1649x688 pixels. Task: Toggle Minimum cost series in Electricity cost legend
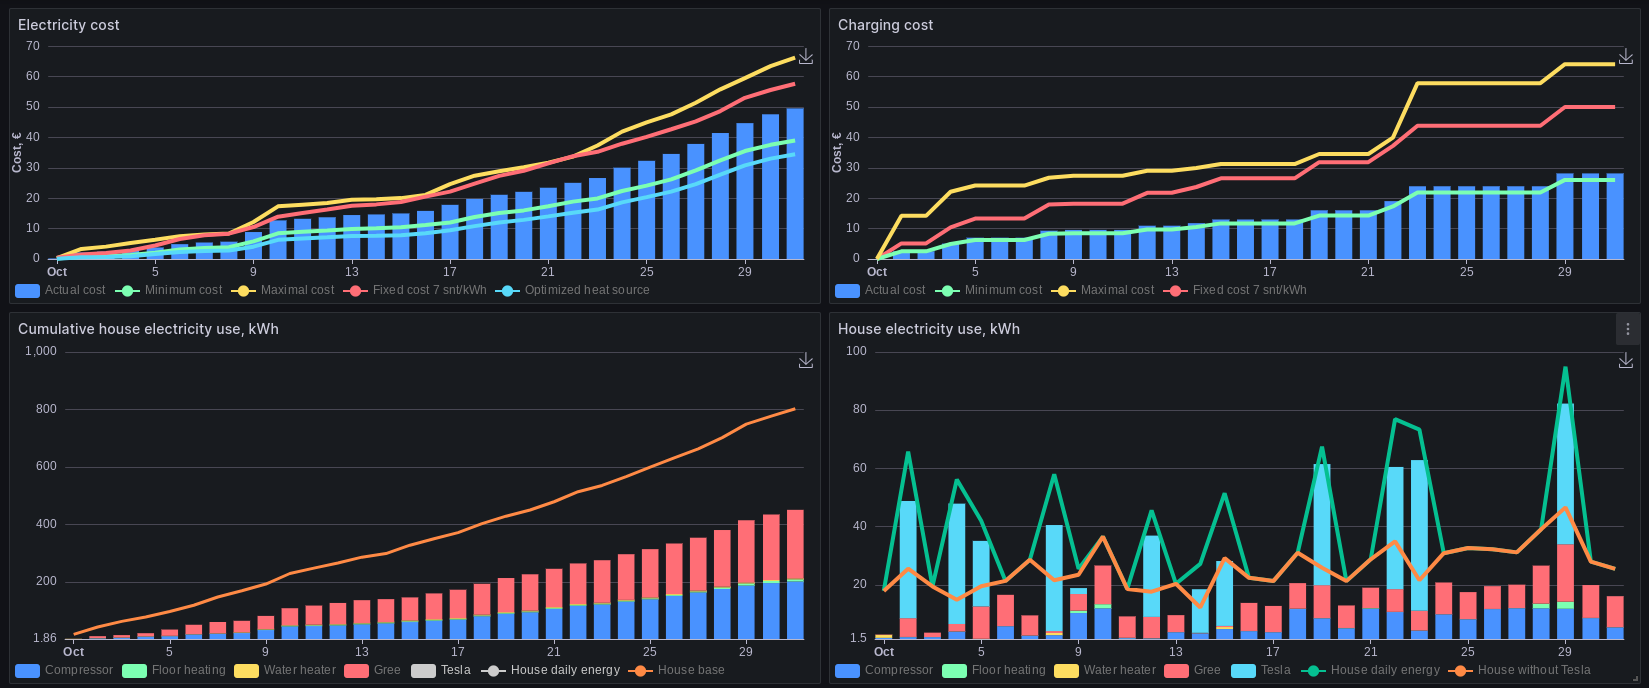[183, 290]
